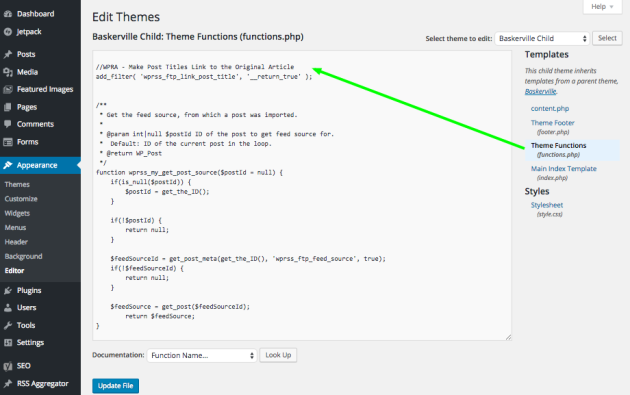Click the Tools wrench icon
630x395 pixels.
pos(8,325)
